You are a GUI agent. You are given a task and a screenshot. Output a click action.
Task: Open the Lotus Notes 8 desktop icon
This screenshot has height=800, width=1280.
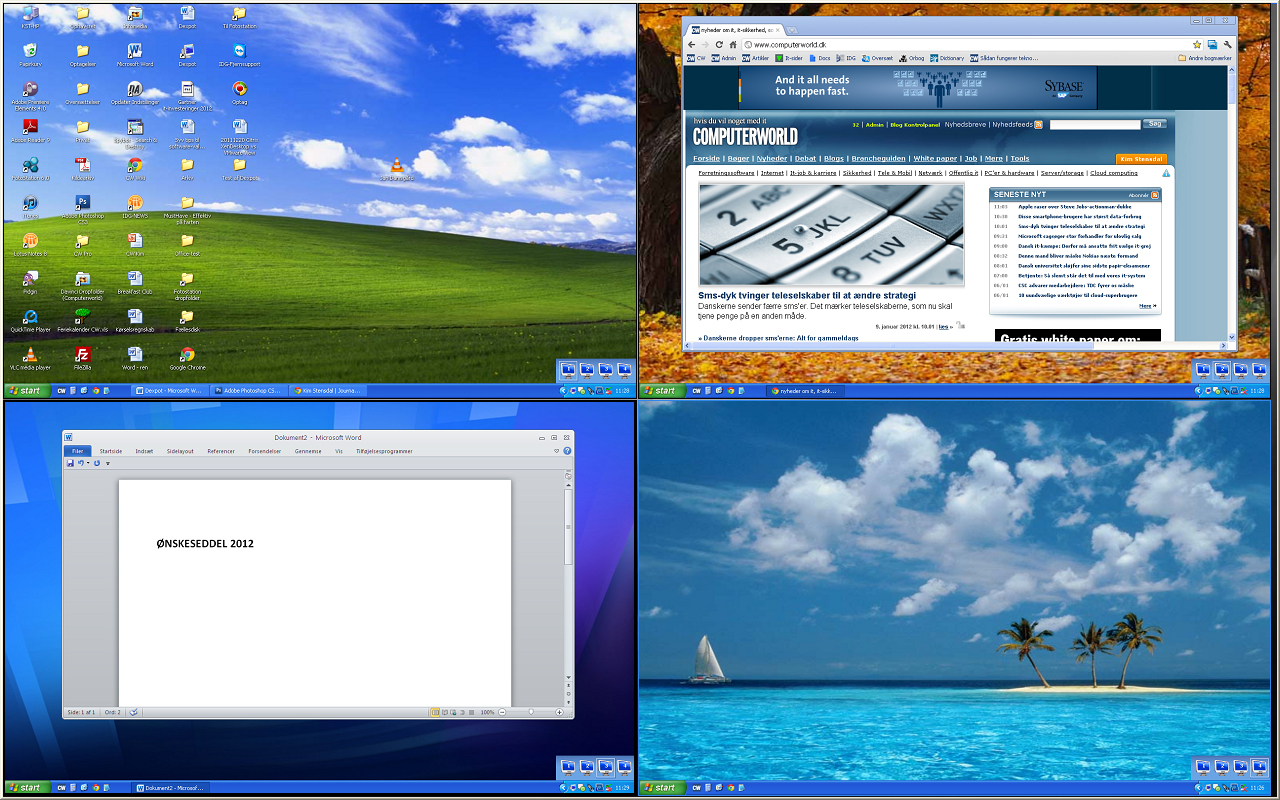(30, 245)
